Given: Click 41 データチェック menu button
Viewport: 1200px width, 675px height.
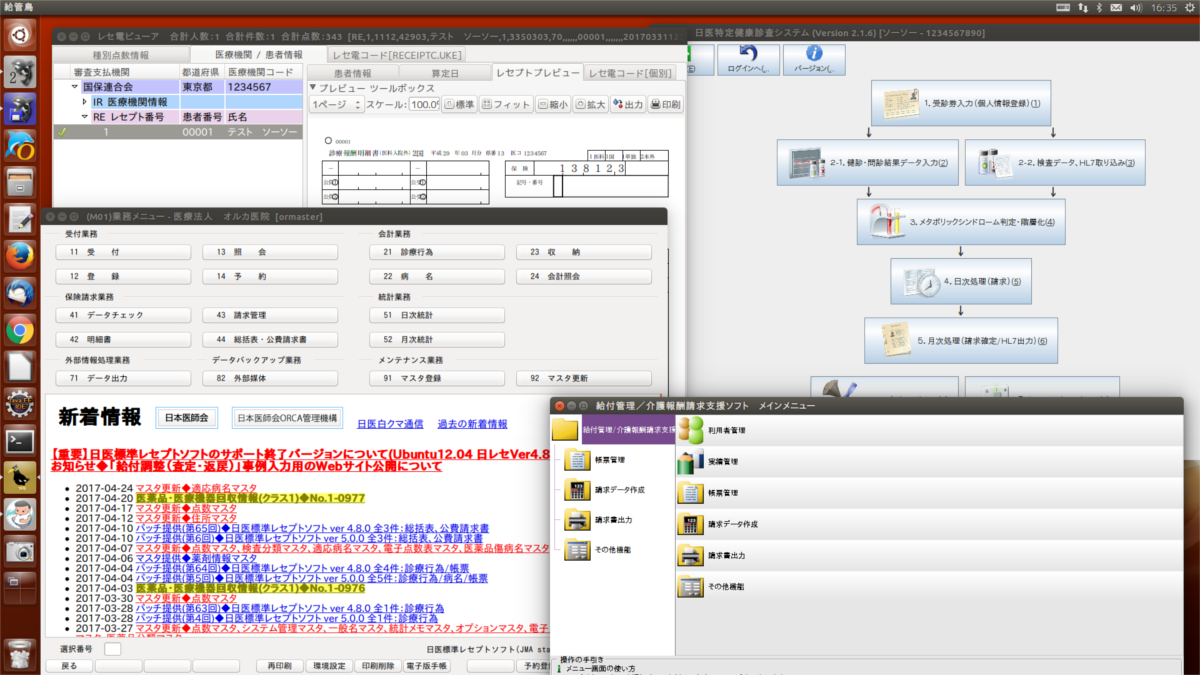Looking at the screenshot, I should point(124,315).
